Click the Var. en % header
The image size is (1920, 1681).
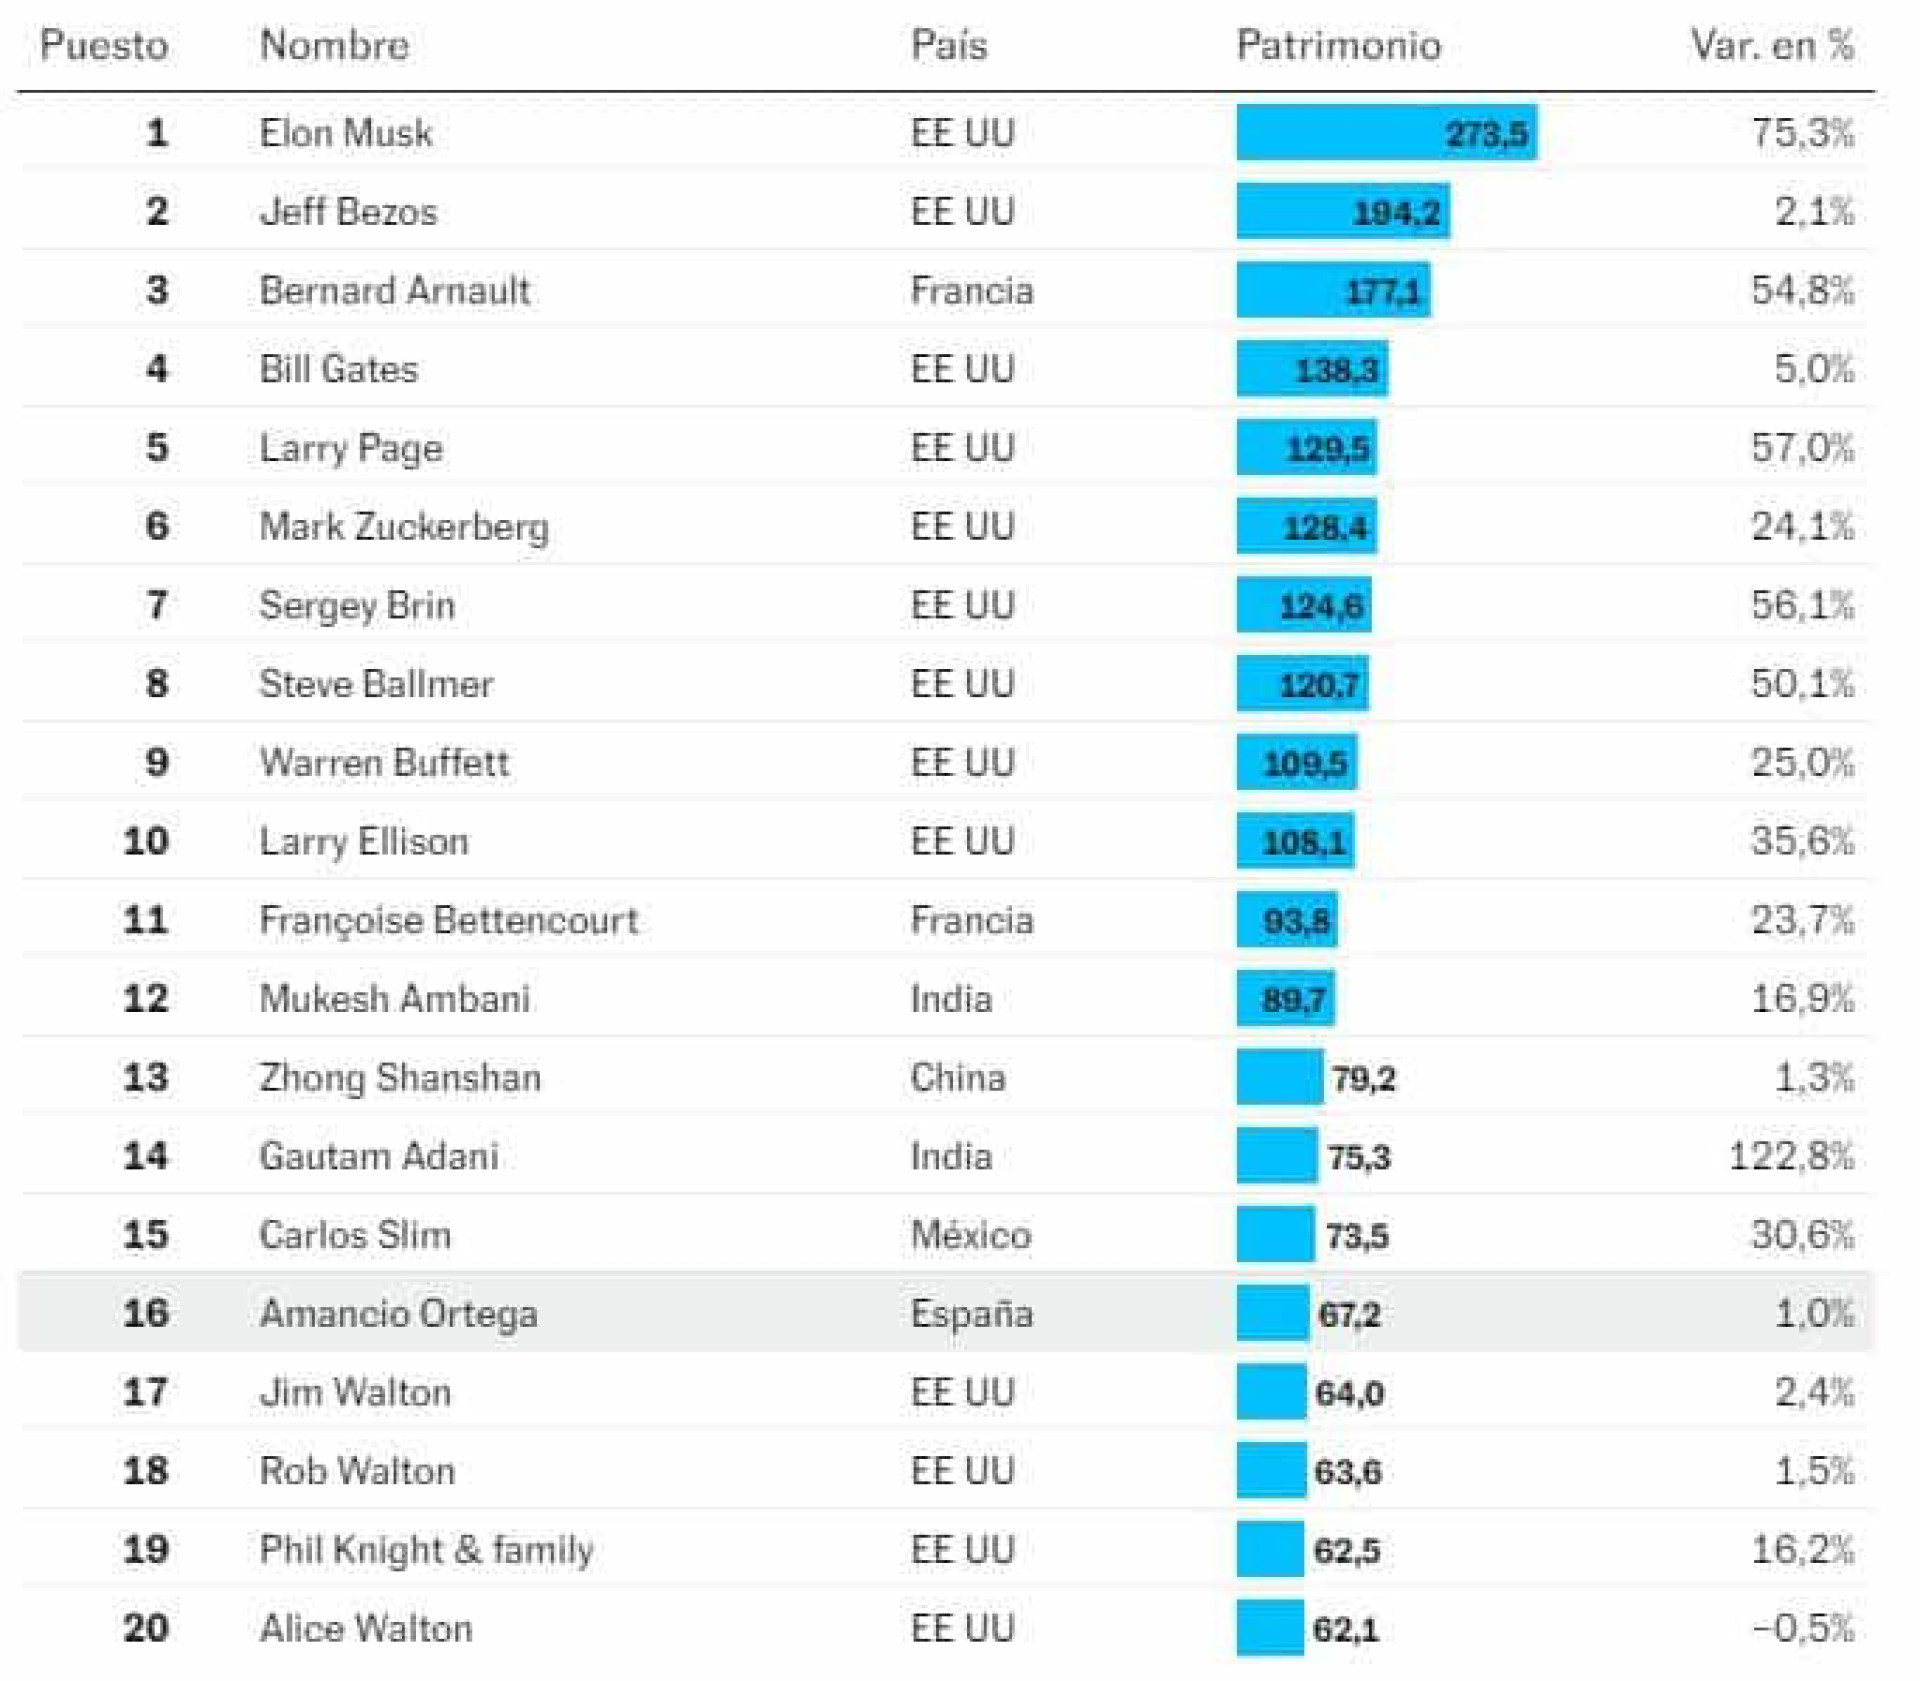pos(1771,45)
